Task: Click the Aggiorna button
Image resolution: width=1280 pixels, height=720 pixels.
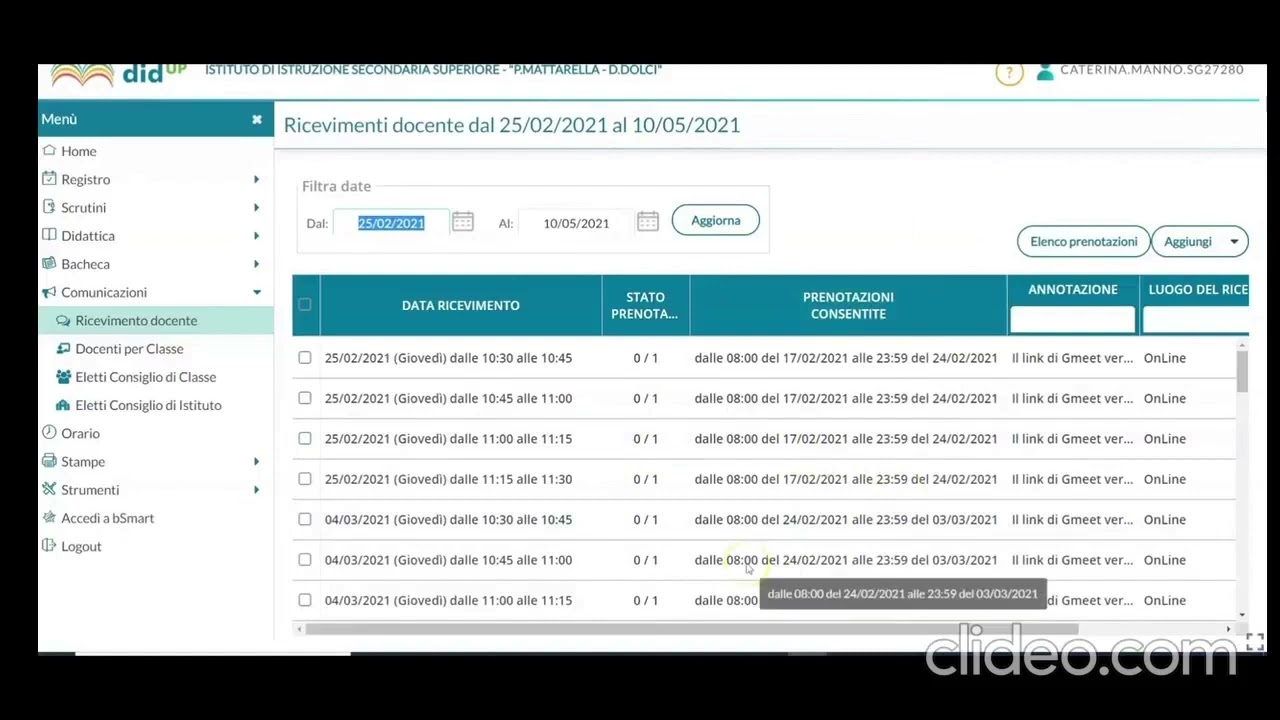Action: tap(716, 220)
